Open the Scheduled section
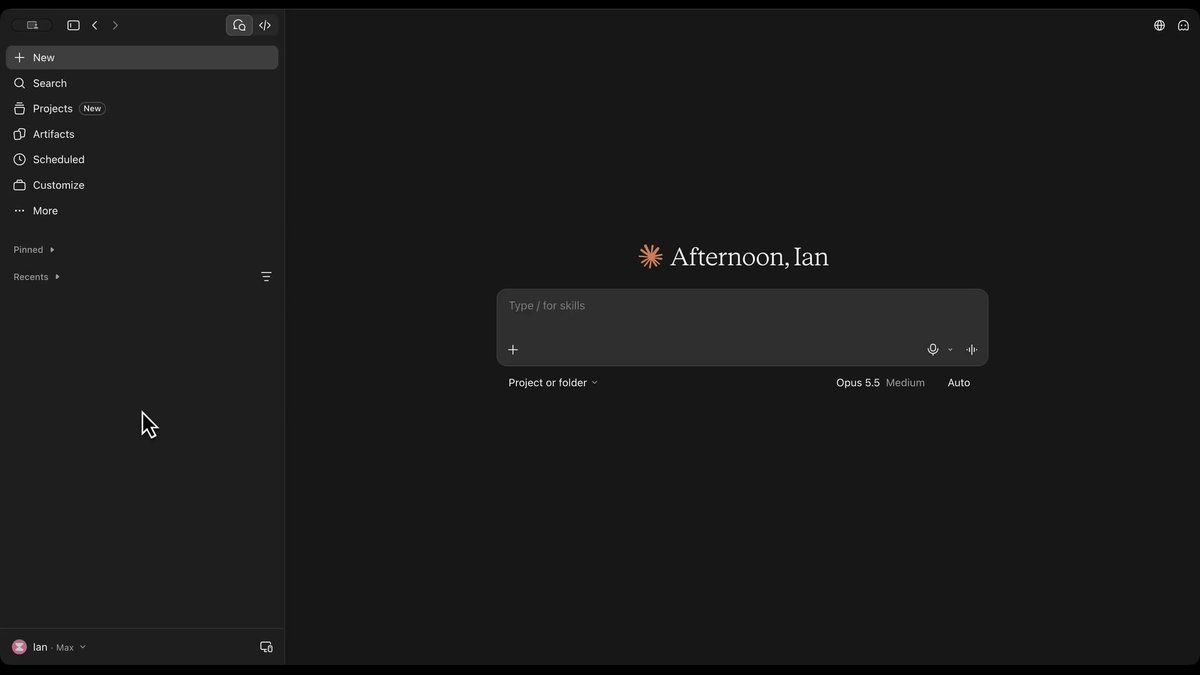The image size is (1200, 675). (x=142, y=160)
